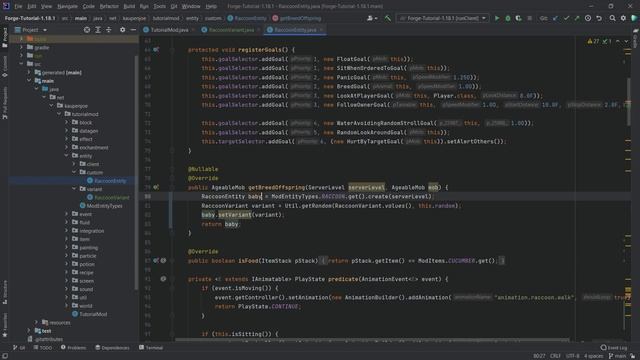
Task: Toggle the TODO tool window
Action: click(43, 348)
